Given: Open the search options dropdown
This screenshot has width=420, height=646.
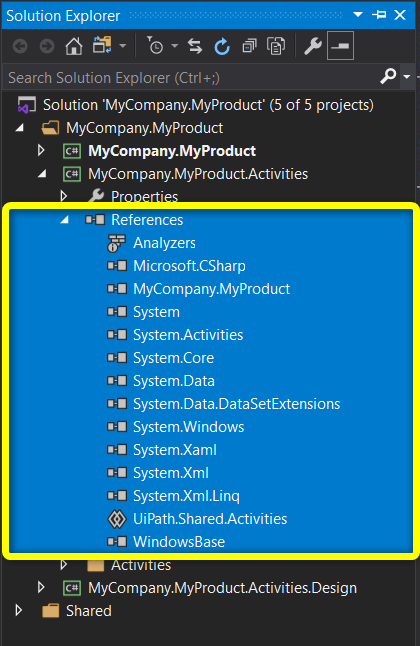Looking at the screenshot, I should [407, 77].
